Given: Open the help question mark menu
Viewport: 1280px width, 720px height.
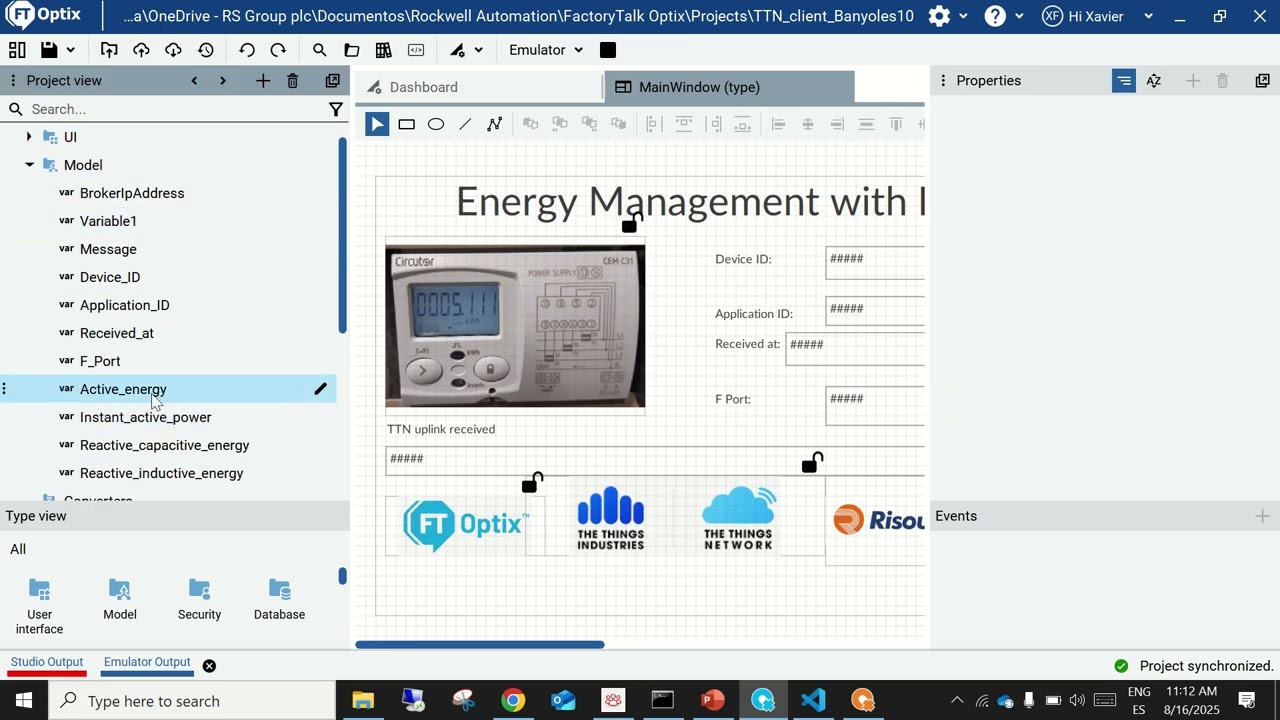Looking at the screenshot, I should point(1003,16).
